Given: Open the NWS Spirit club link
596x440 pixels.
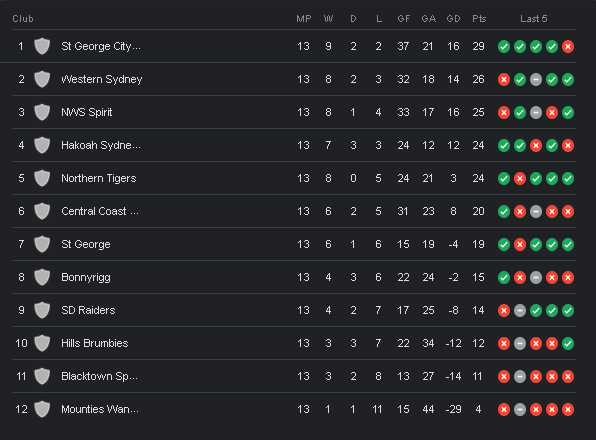Looking at the screenshot, I should (87, 112).
